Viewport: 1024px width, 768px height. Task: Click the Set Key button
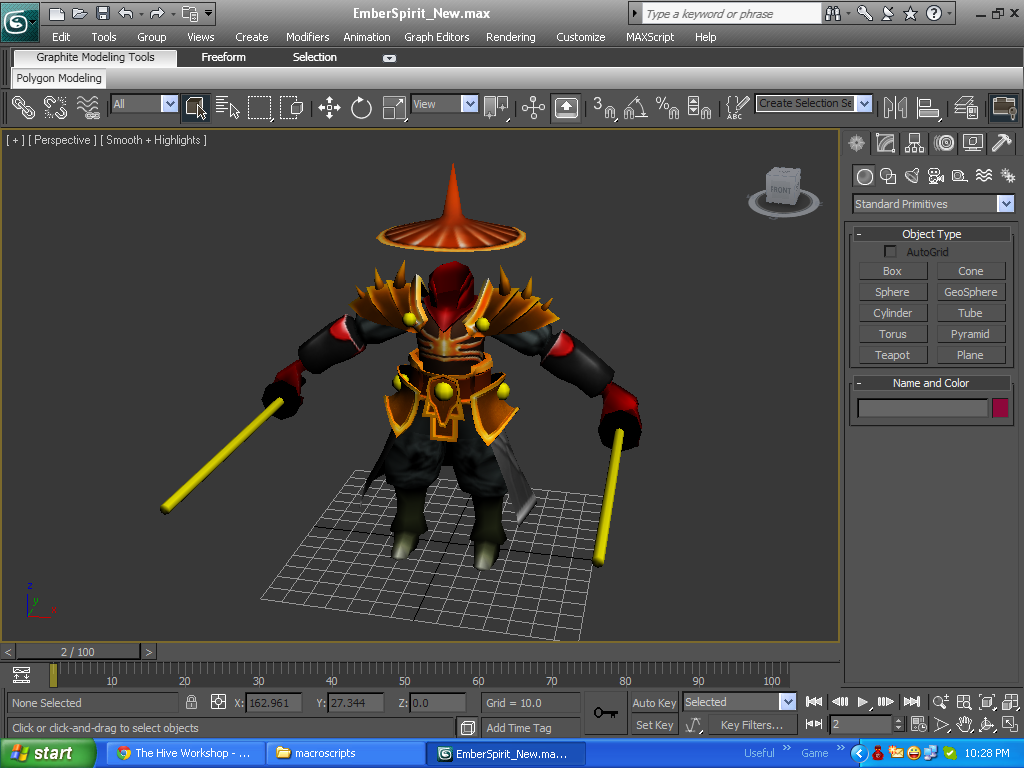point(654,725)
